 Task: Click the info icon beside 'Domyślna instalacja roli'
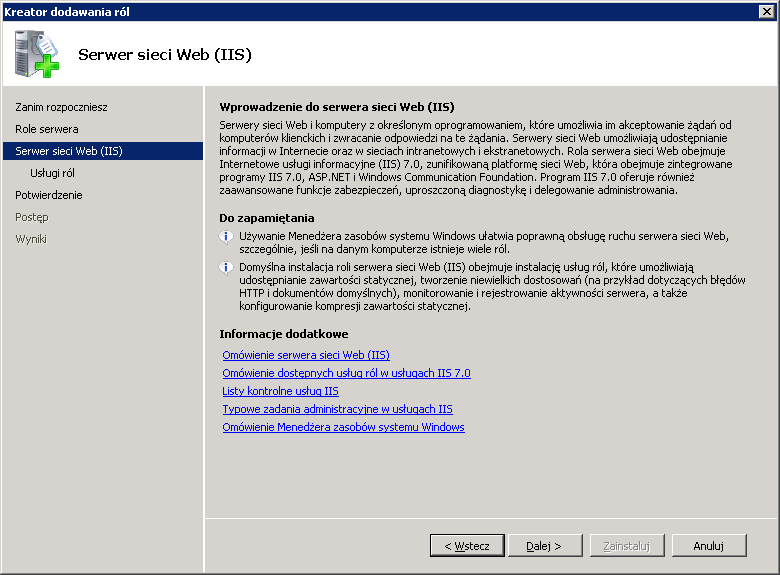coord(226,268)
